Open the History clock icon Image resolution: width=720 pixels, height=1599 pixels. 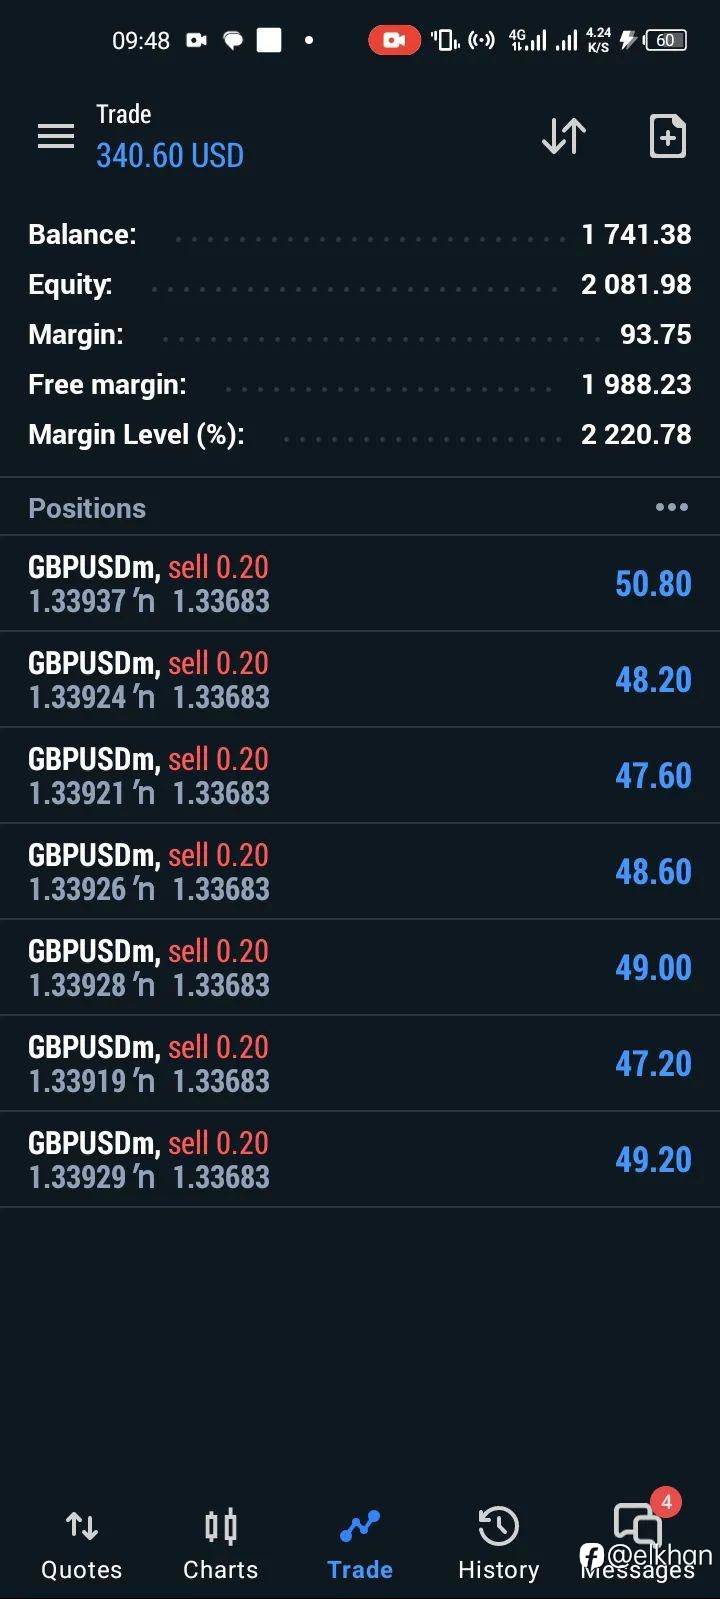pyautogui.click(x=498, y=1528)
